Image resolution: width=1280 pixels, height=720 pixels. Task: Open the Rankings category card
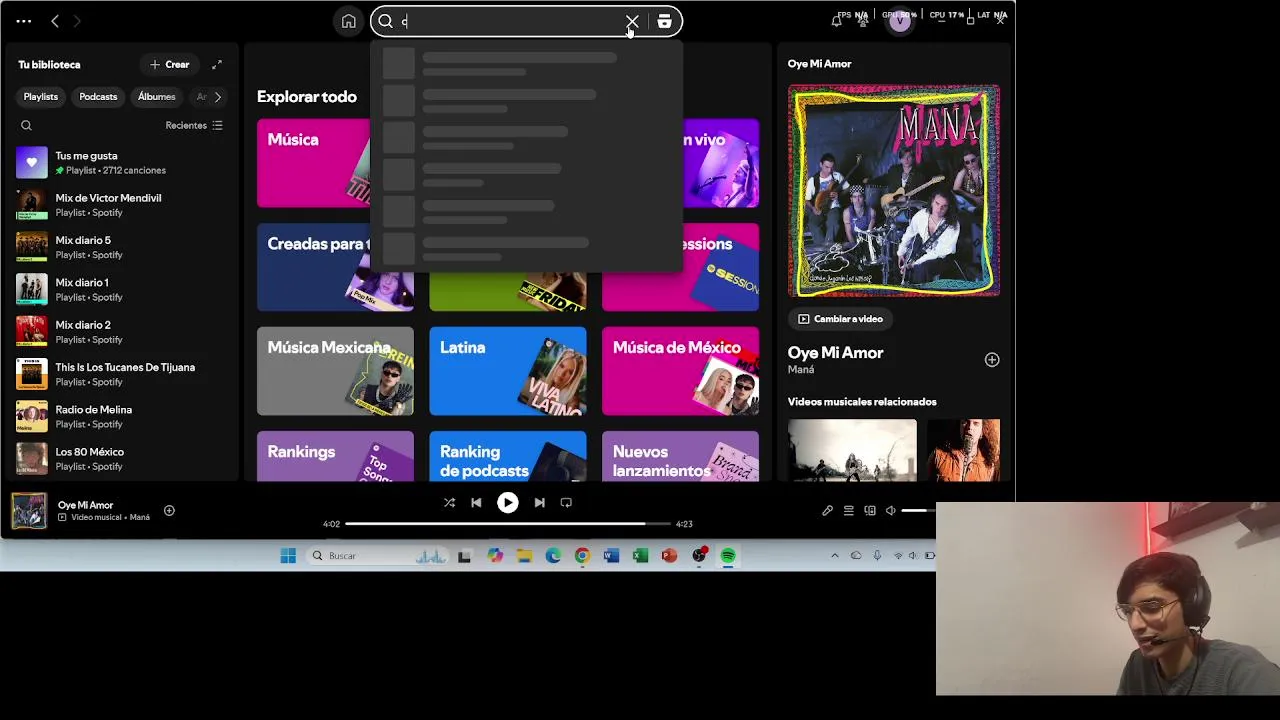(335, 456)
